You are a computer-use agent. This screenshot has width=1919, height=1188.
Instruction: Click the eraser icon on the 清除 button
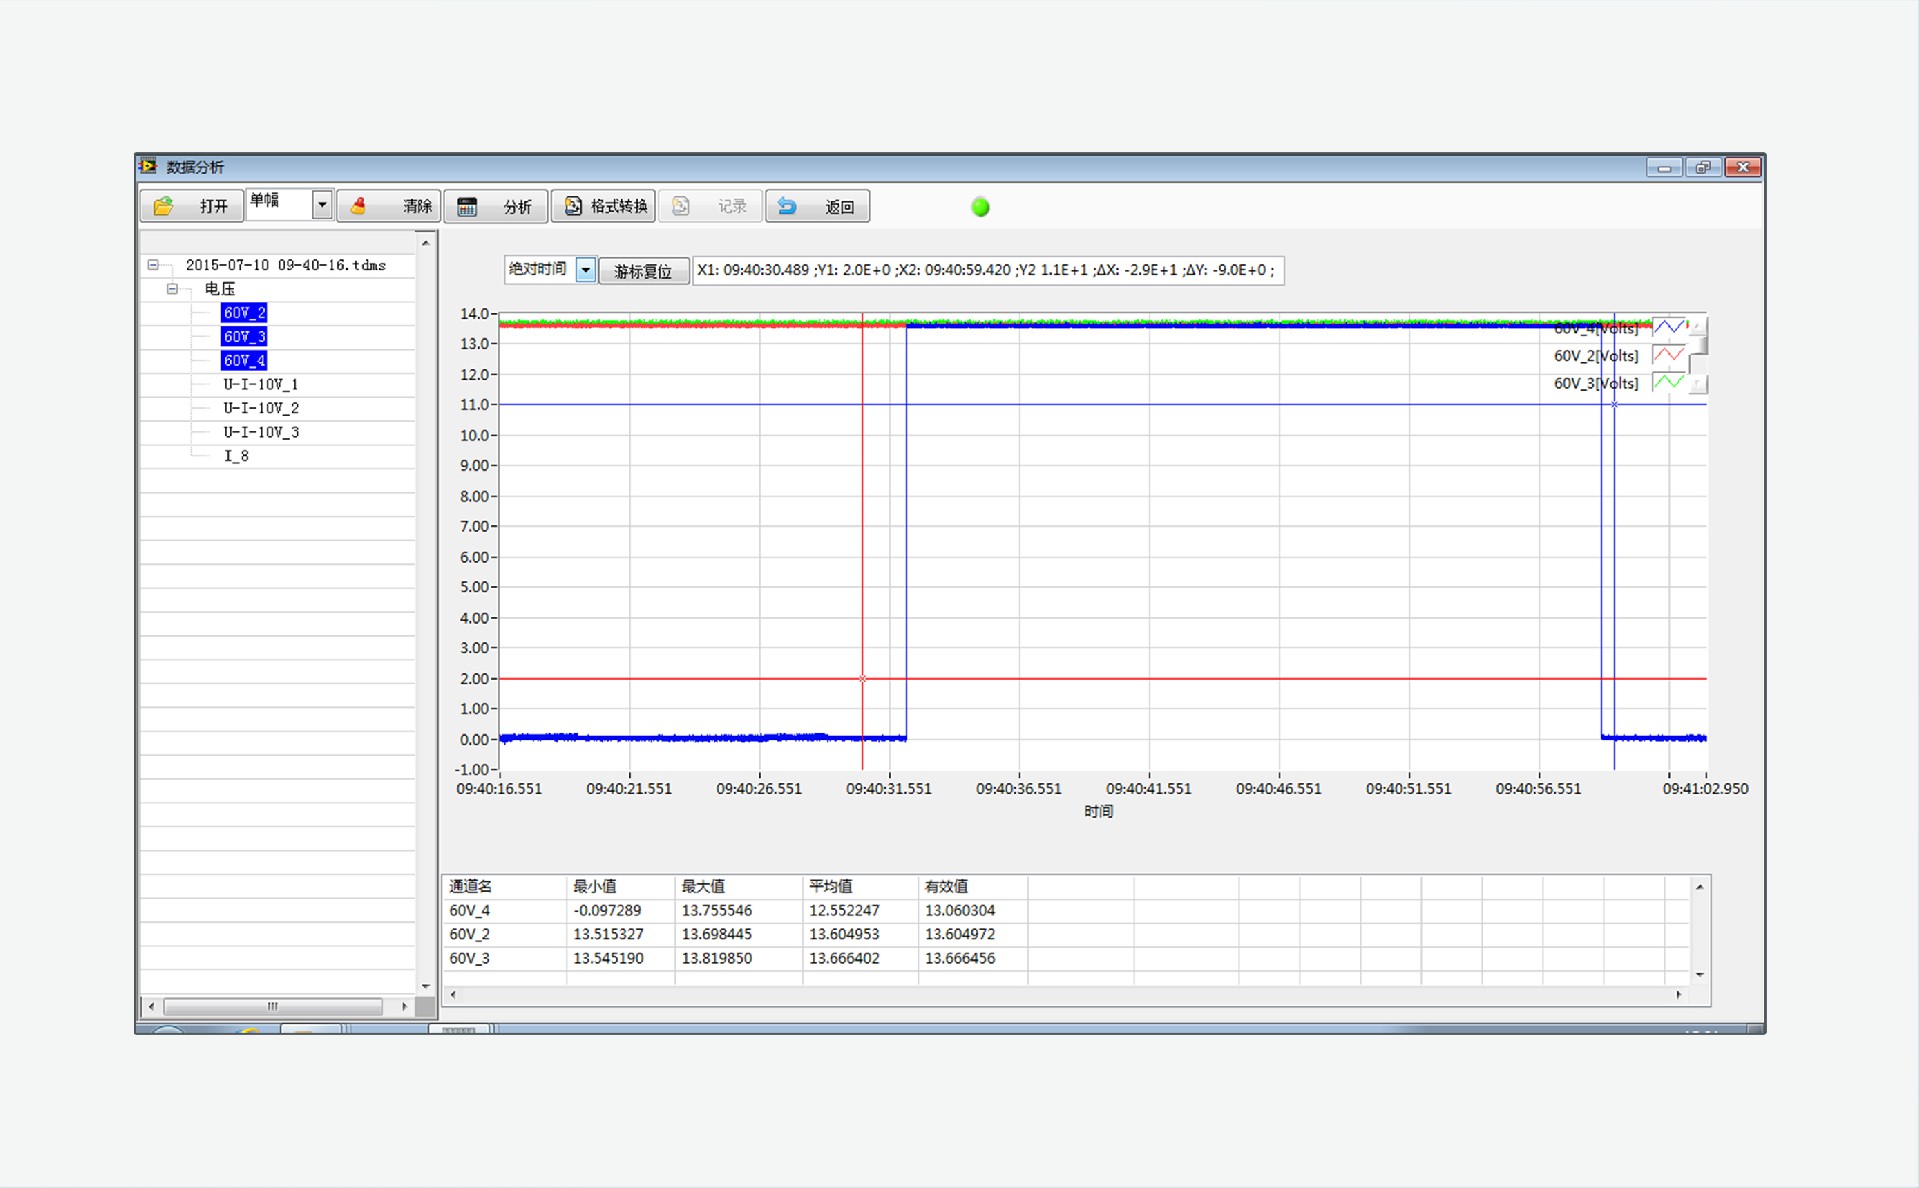tap(358, 206)
